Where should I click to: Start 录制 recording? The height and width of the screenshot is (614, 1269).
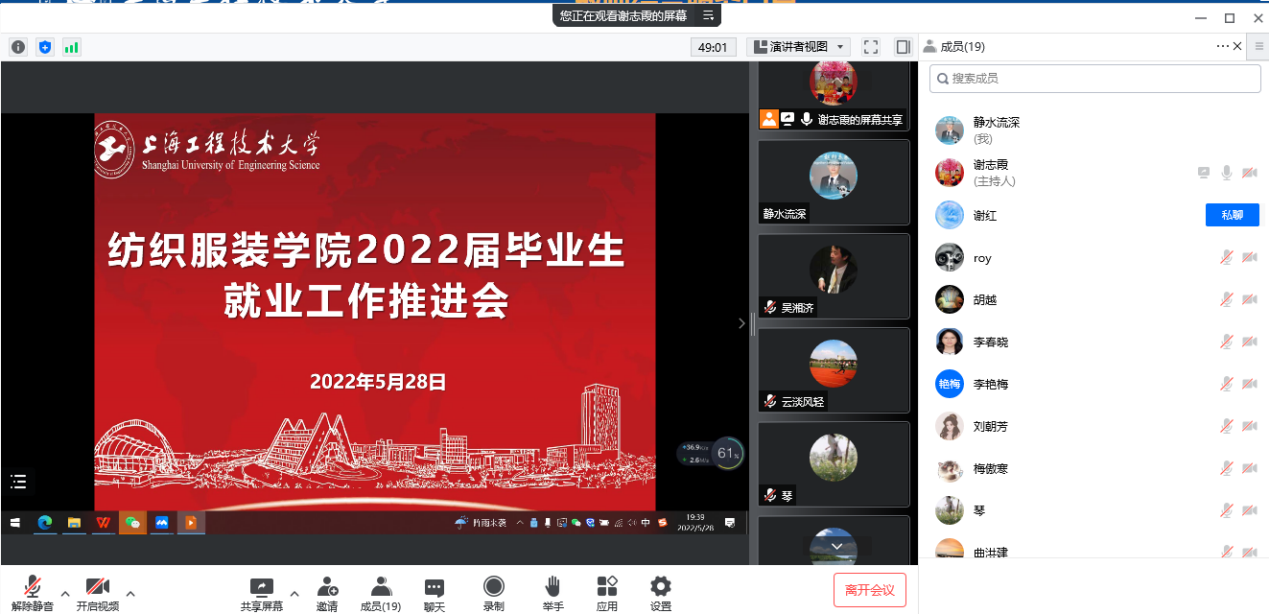pyautogui.click(x=493, y=587)
